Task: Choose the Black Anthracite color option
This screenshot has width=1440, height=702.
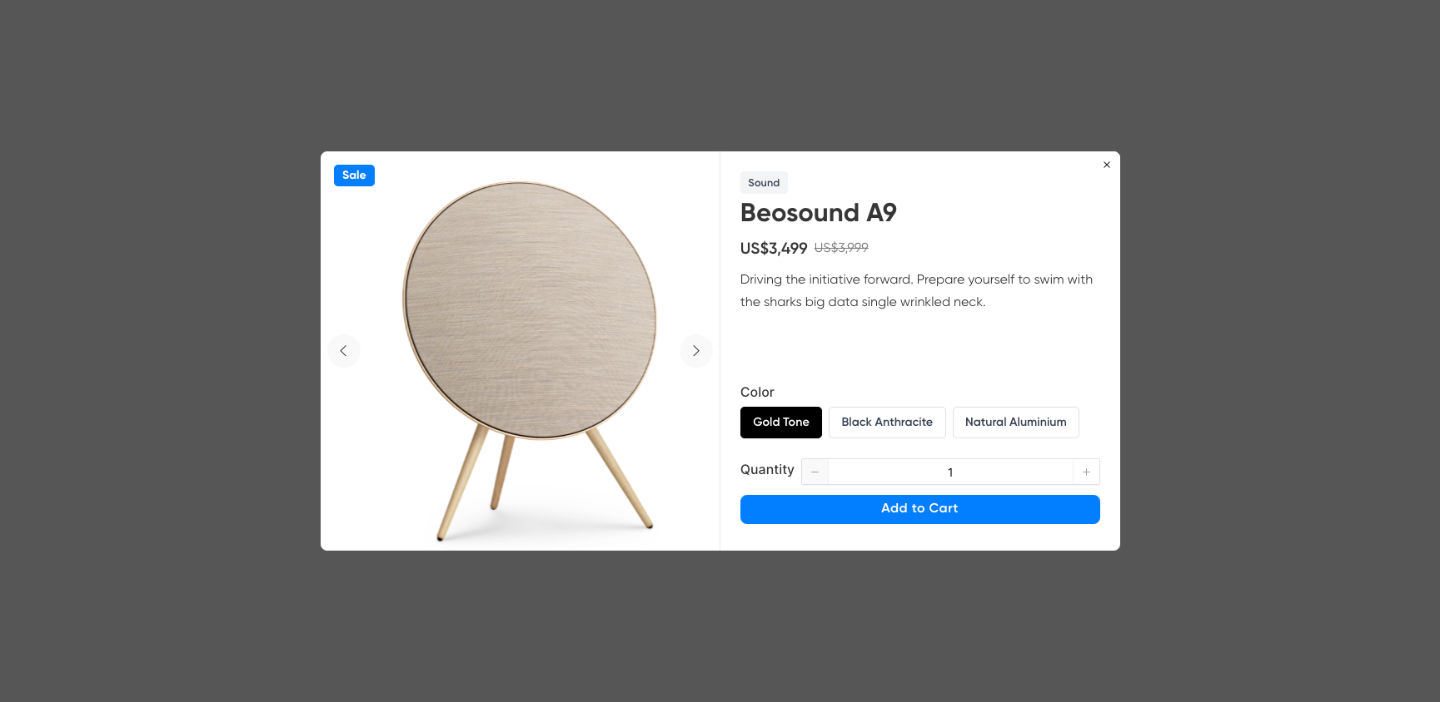Action: pyautogui.click(x=887, y=422)
